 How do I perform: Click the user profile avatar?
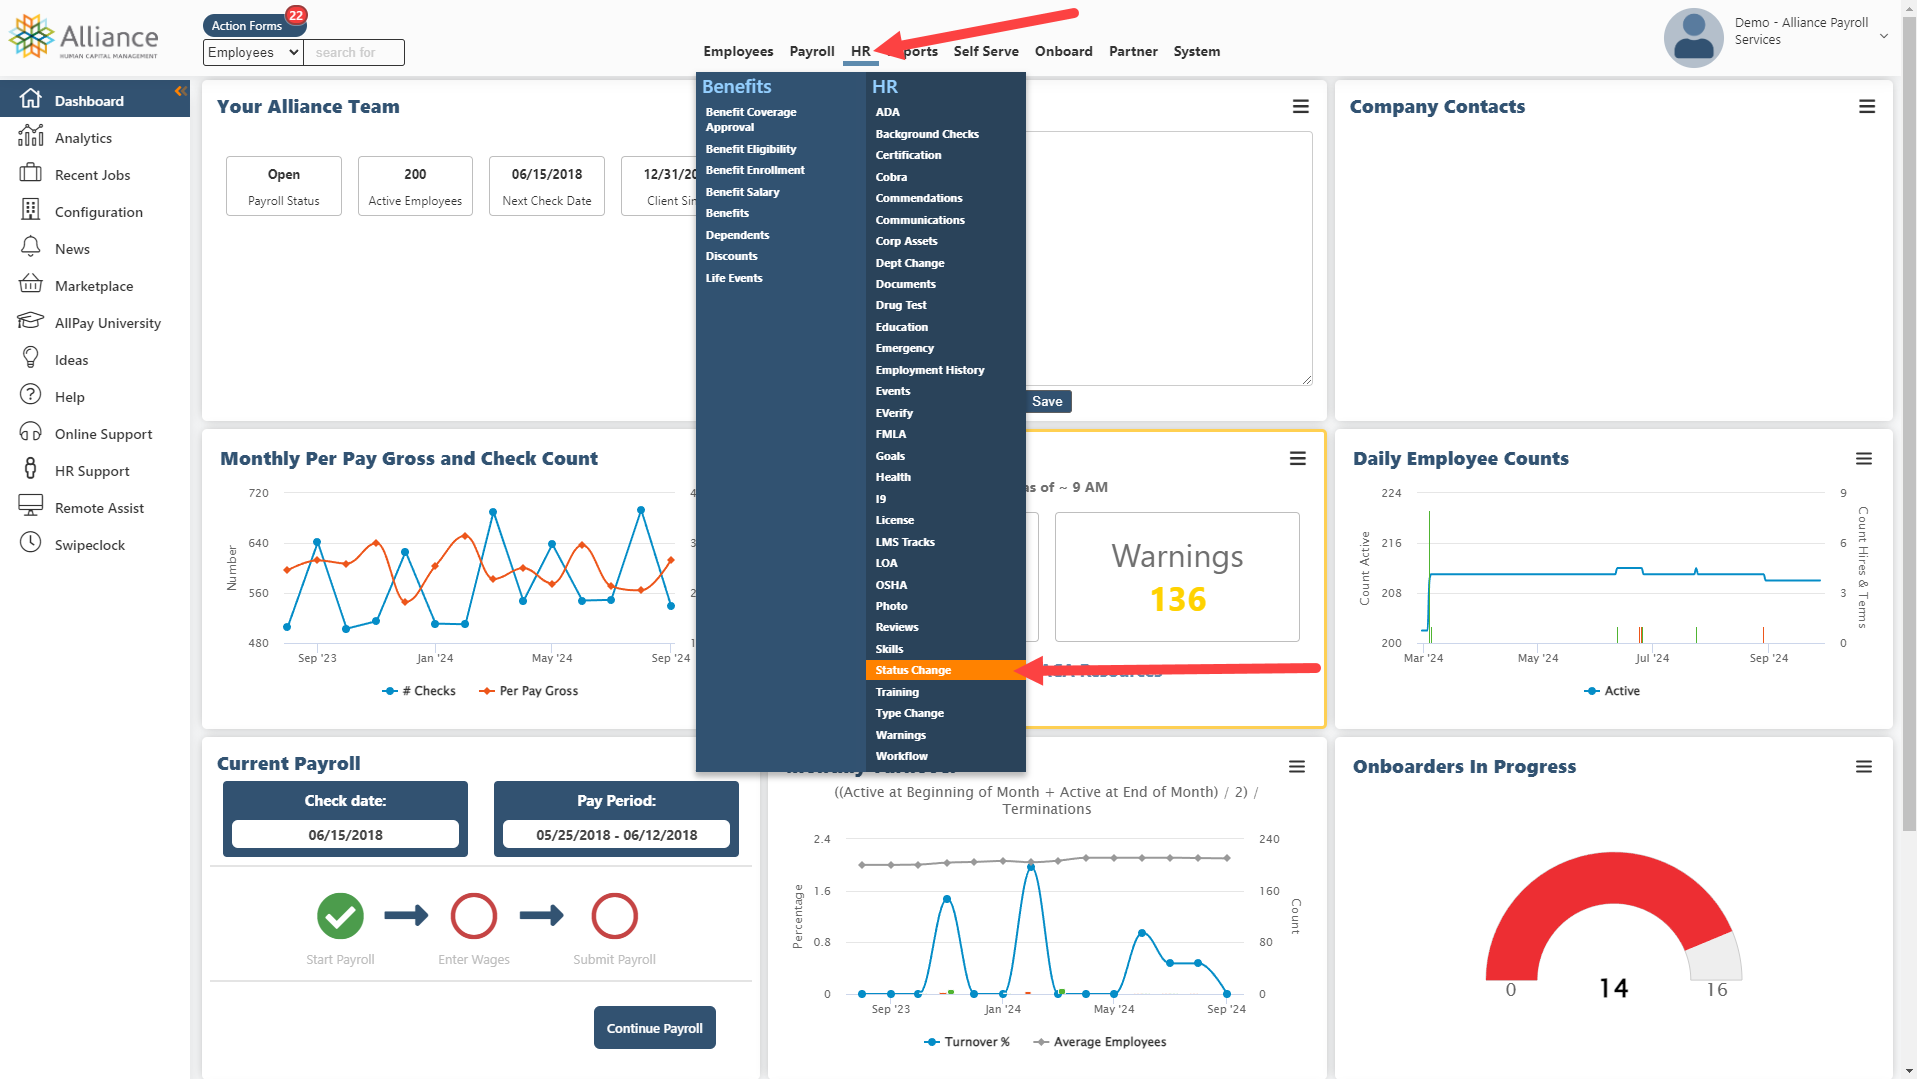(x=1693, y=38)
